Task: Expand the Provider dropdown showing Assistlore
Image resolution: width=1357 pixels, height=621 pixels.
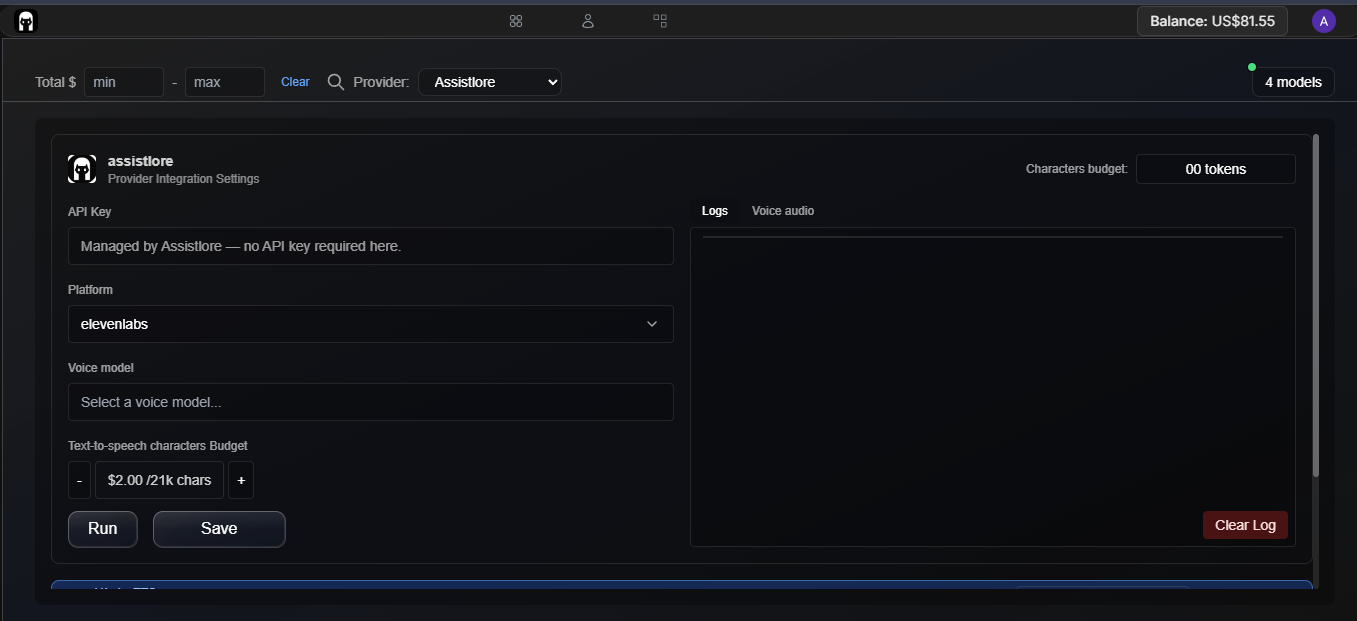Action: [490, 82]
